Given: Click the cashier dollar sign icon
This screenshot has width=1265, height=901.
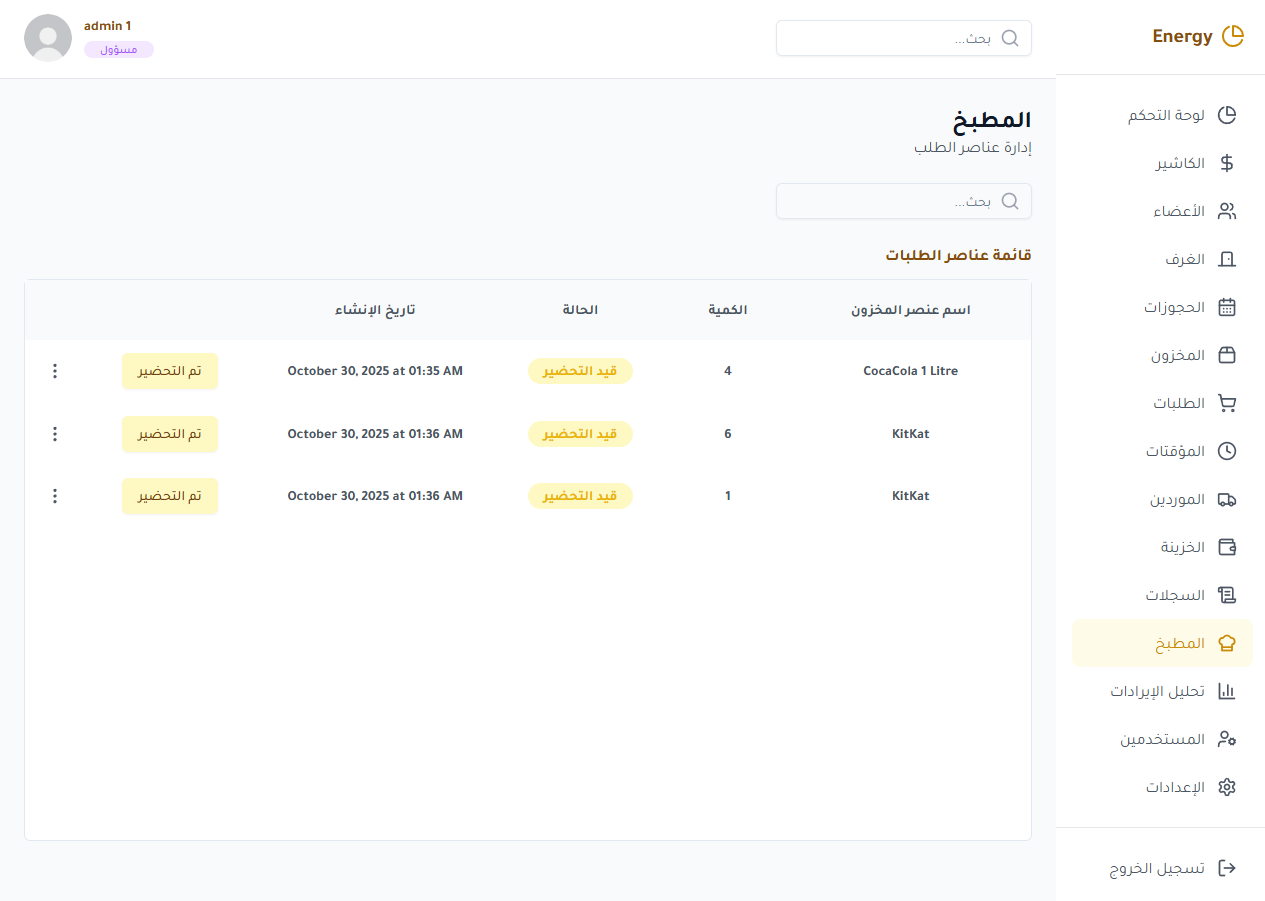Looking at the screenshot, I should 1227,163.
